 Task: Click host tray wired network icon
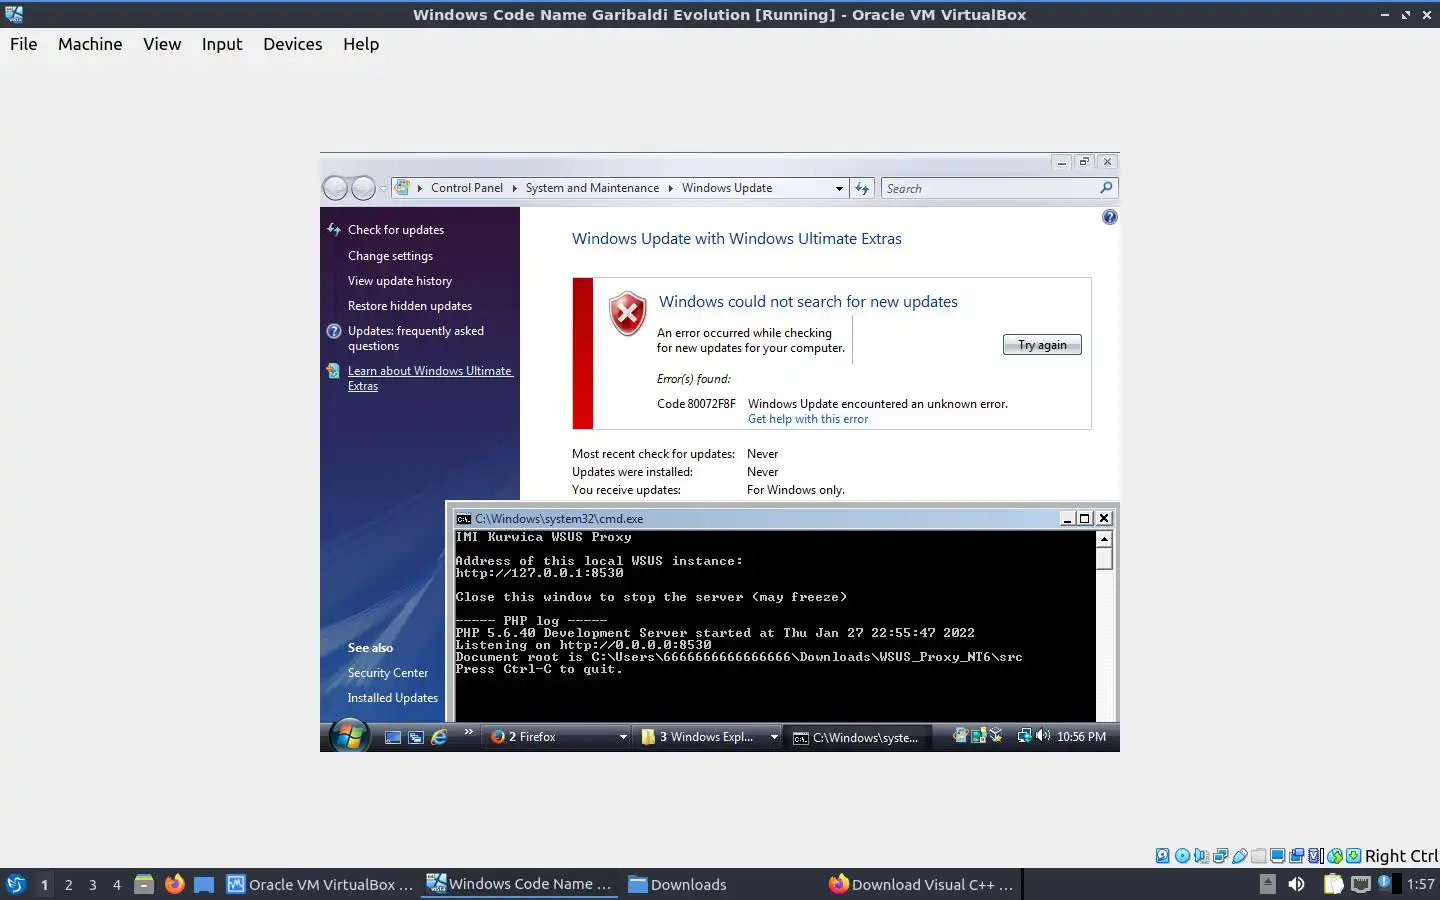(x=1360, y=884)
